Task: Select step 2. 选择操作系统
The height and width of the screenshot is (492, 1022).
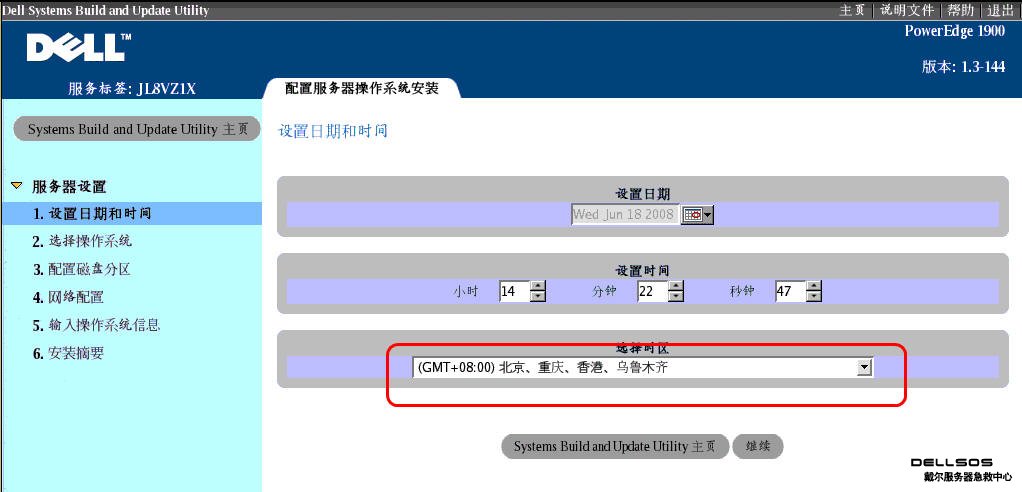Action: (x=90, y=241)
